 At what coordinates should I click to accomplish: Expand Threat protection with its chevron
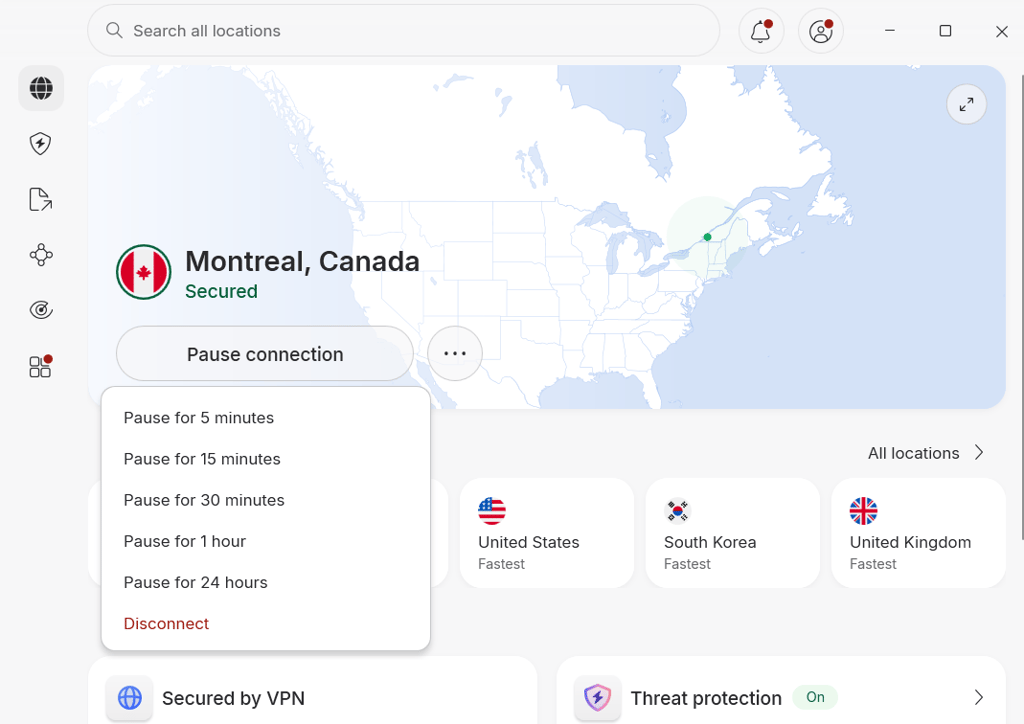(x=979, y=697)
